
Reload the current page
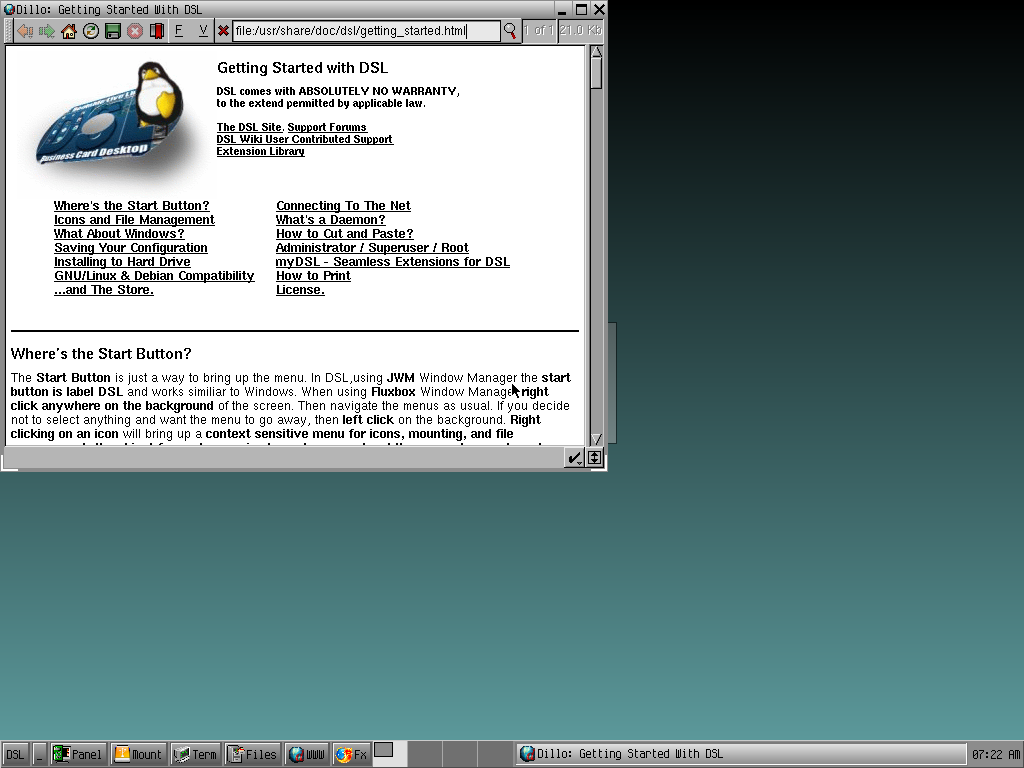tap(90, 30)
